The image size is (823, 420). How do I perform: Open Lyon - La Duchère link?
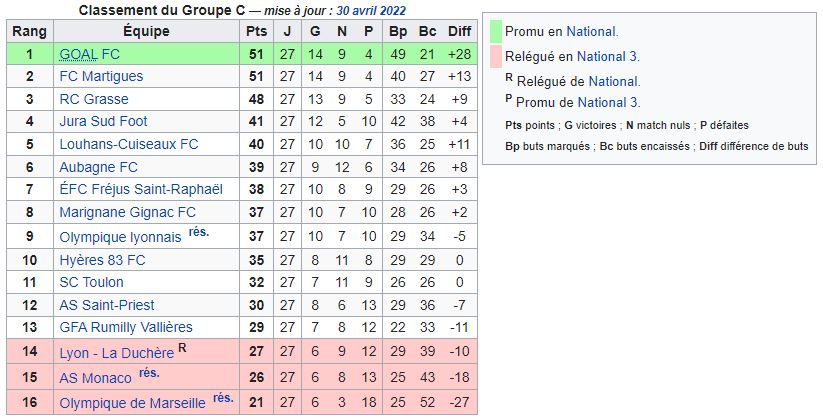(x=117, y=353)
